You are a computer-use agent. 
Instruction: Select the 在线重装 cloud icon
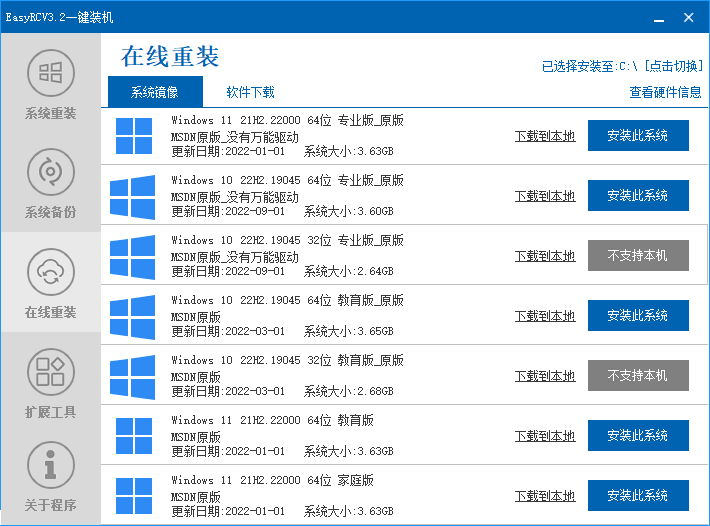51,272
